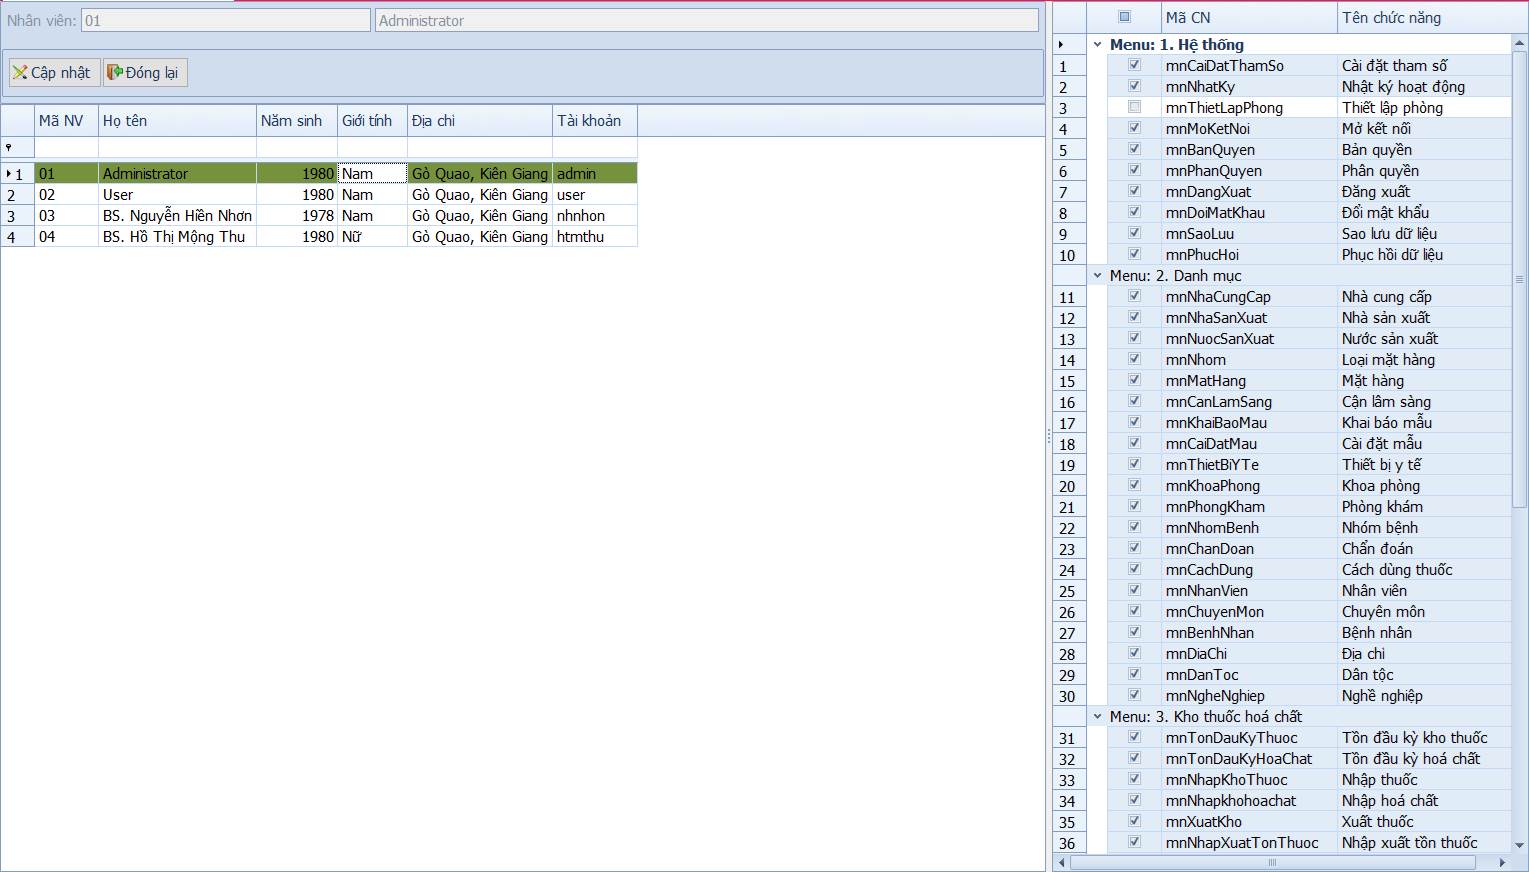Click the Tài khoản column header
This screenshot has height=872, width=1529.
coord(595,120)
